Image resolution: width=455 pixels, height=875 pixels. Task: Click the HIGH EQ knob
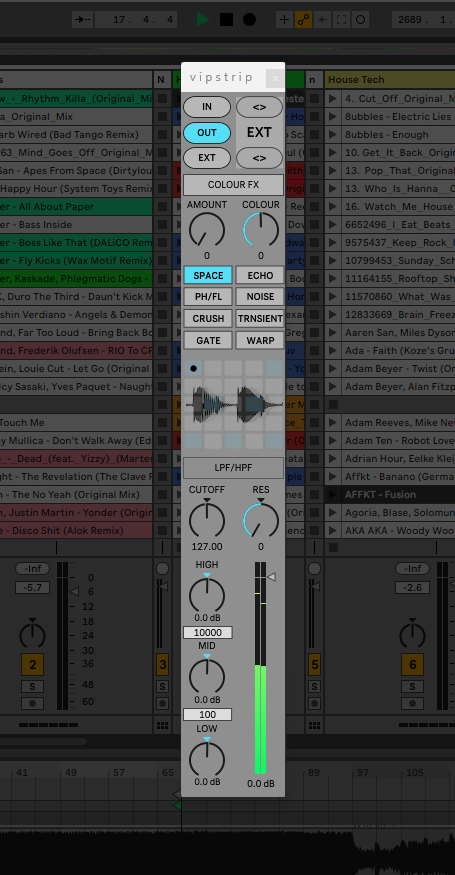point(207,594)
